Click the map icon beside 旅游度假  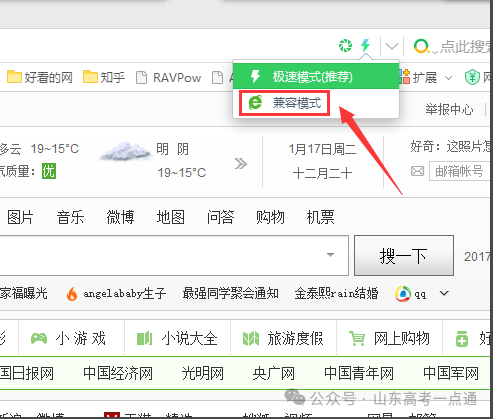pyautogui.click(x=251, y=339)
